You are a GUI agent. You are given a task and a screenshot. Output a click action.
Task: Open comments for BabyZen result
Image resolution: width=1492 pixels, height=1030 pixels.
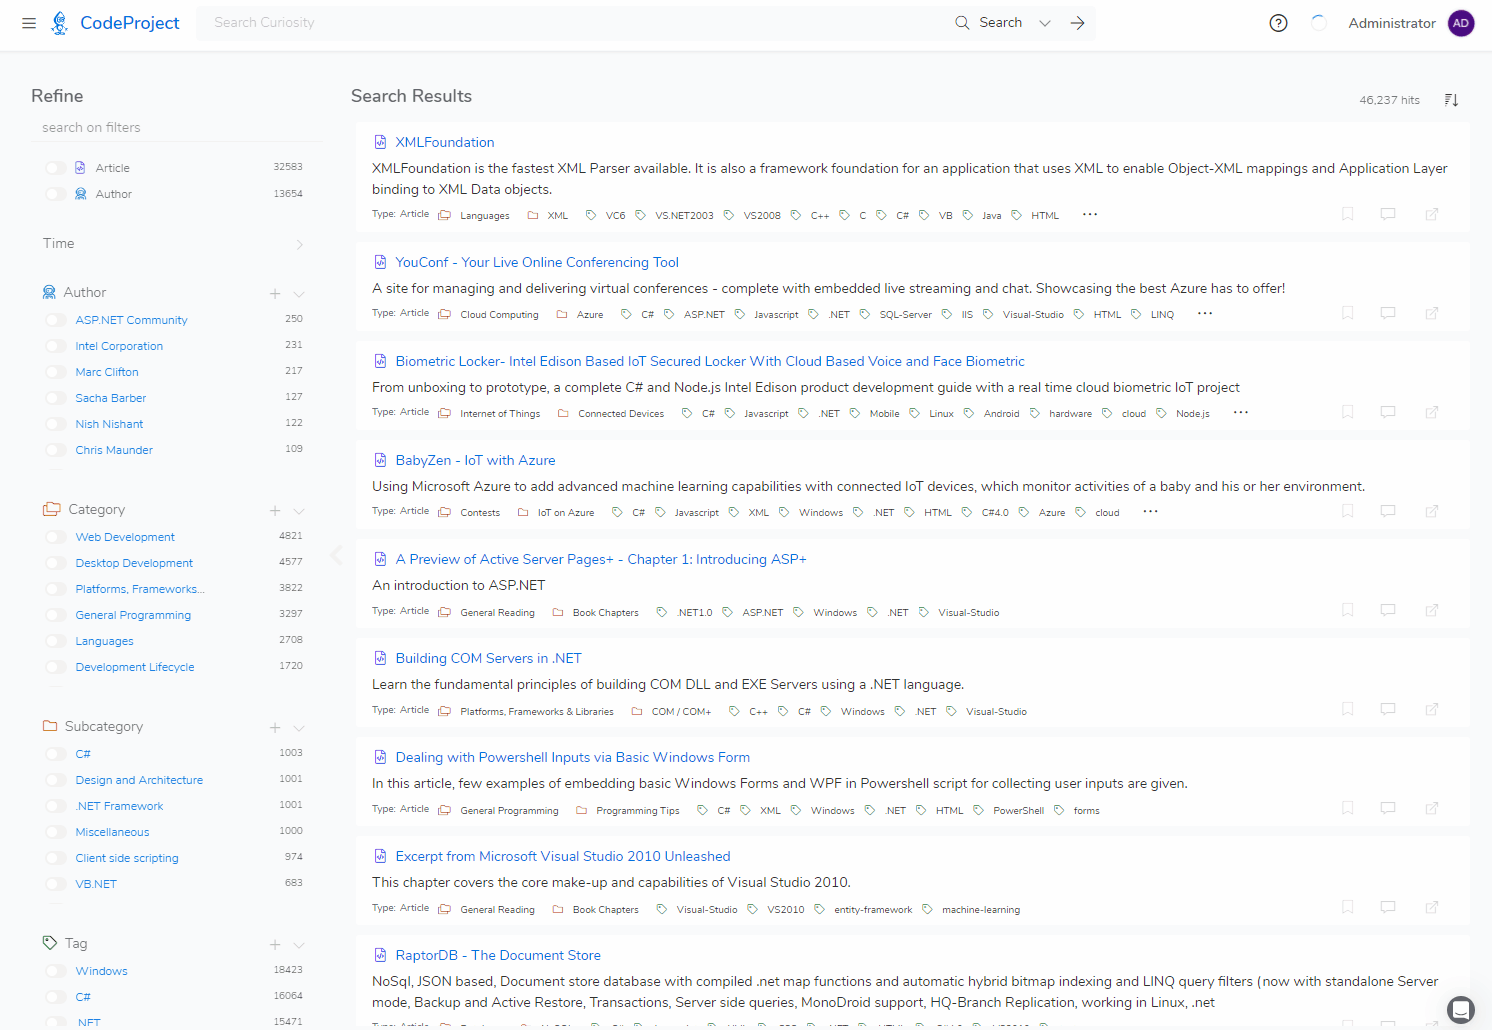coord(1388,511)
